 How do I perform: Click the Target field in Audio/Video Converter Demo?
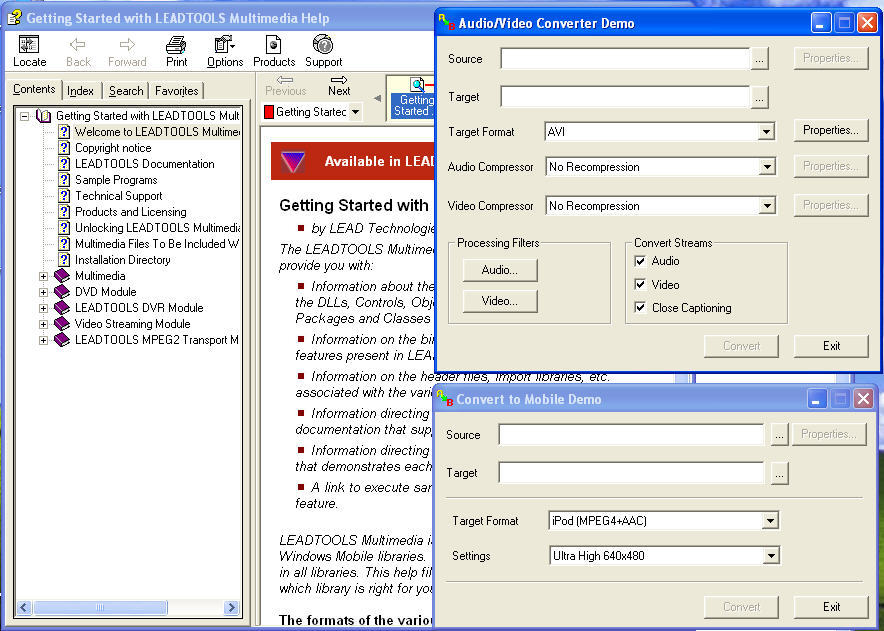[x=625, y=97]
